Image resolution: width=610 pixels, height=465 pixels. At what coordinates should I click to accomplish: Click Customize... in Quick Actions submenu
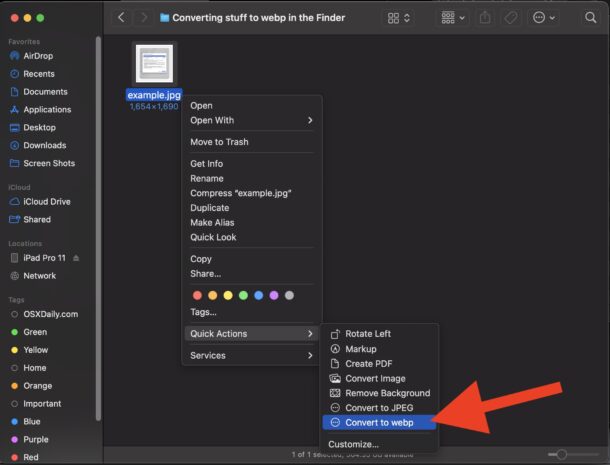pyautogui.click(x=353, y=444)
